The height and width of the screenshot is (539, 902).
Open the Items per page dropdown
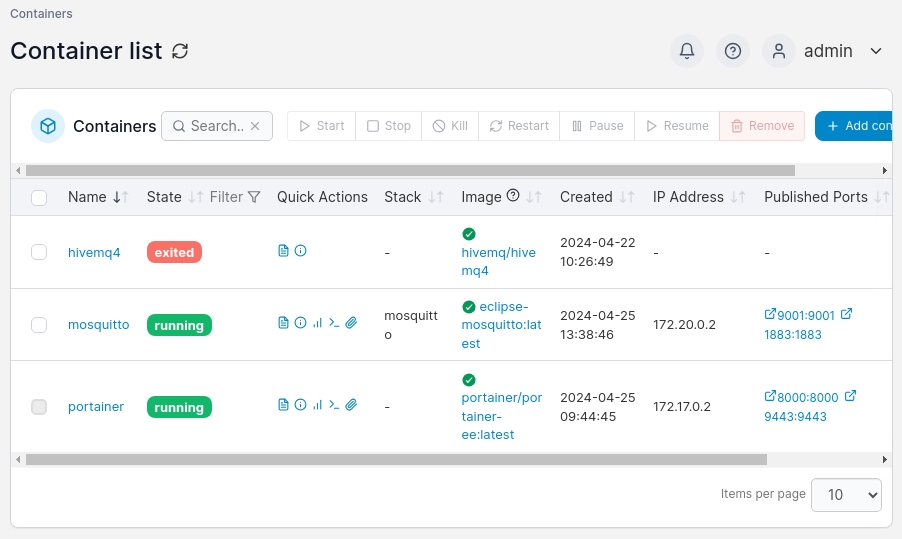[846, 494]
